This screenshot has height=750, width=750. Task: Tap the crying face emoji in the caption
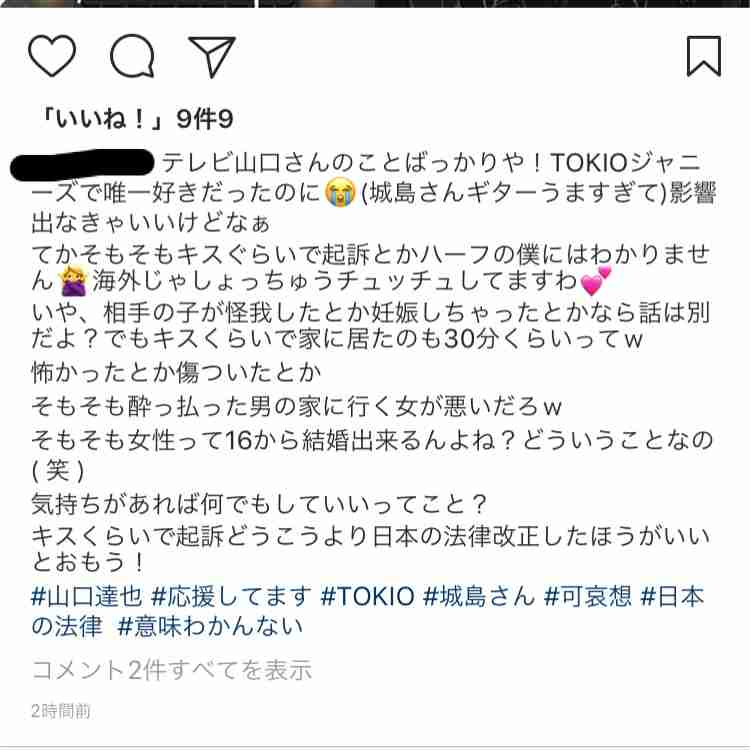click(x=340, y=193)
